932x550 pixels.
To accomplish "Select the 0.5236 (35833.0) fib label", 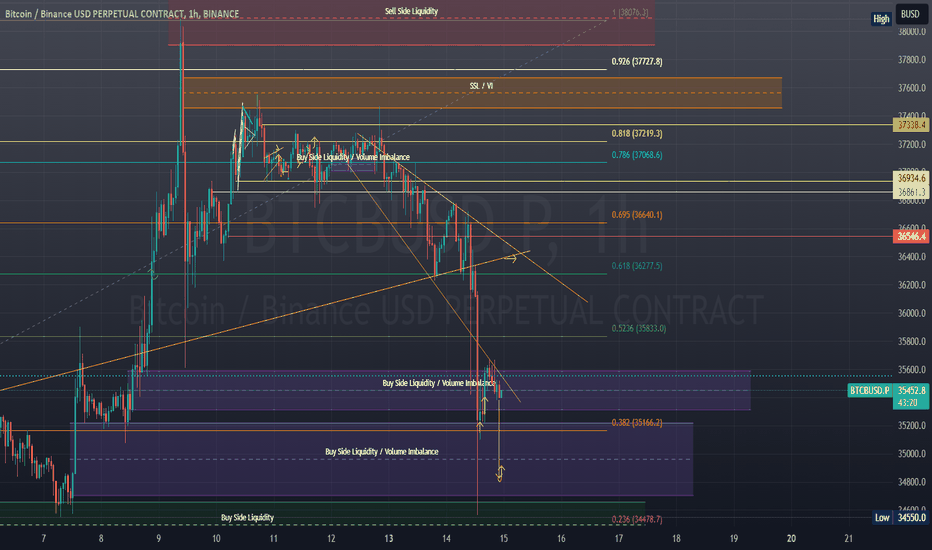I will (638, 328).
